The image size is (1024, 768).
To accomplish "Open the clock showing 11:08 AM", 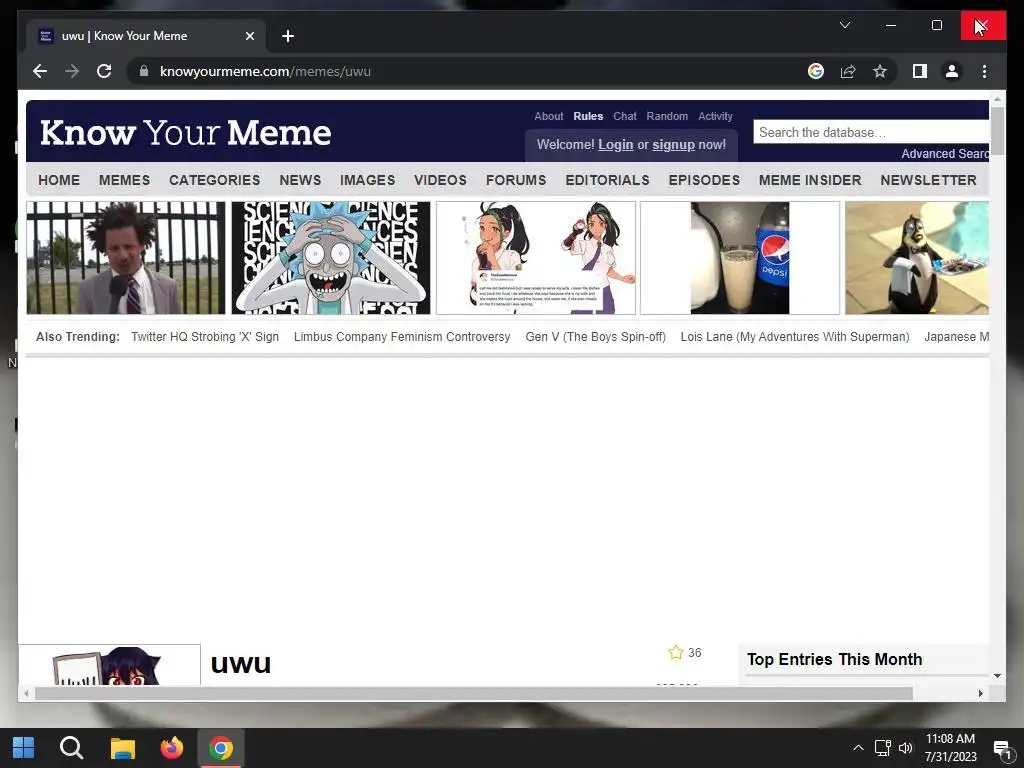I will [x=950, y=748].
